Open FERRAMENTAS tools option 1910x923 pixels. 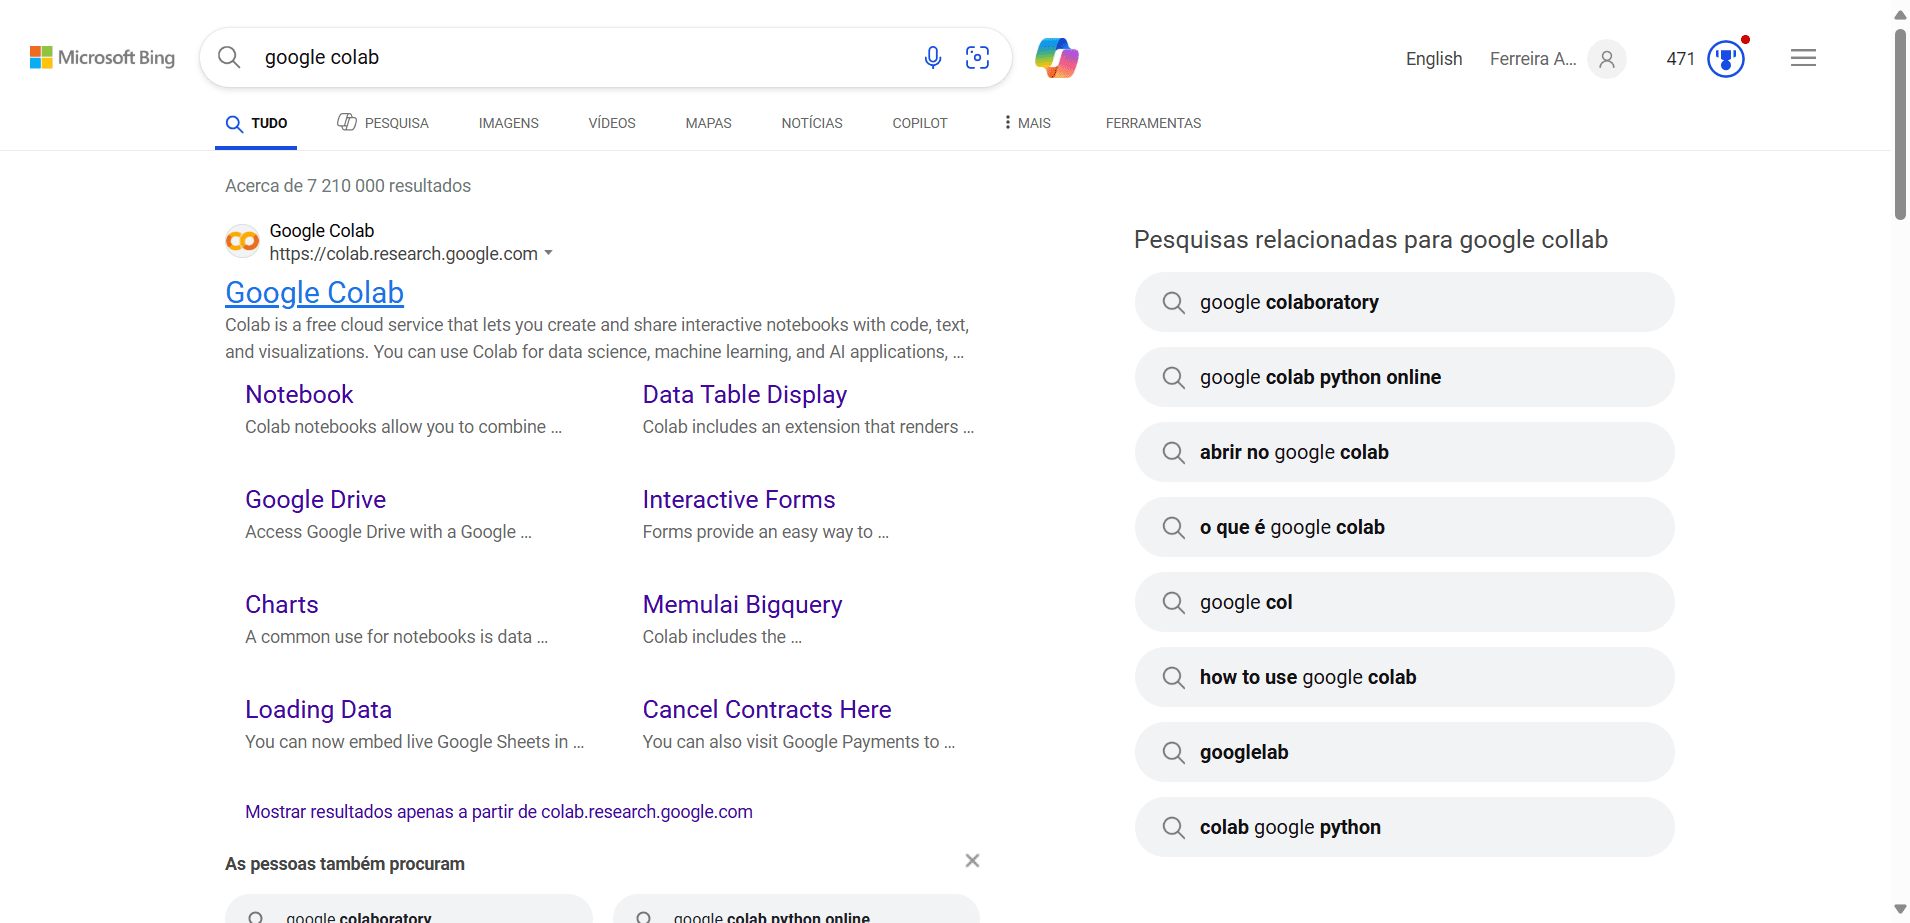pyautogui.click(x=1153, y=123)
